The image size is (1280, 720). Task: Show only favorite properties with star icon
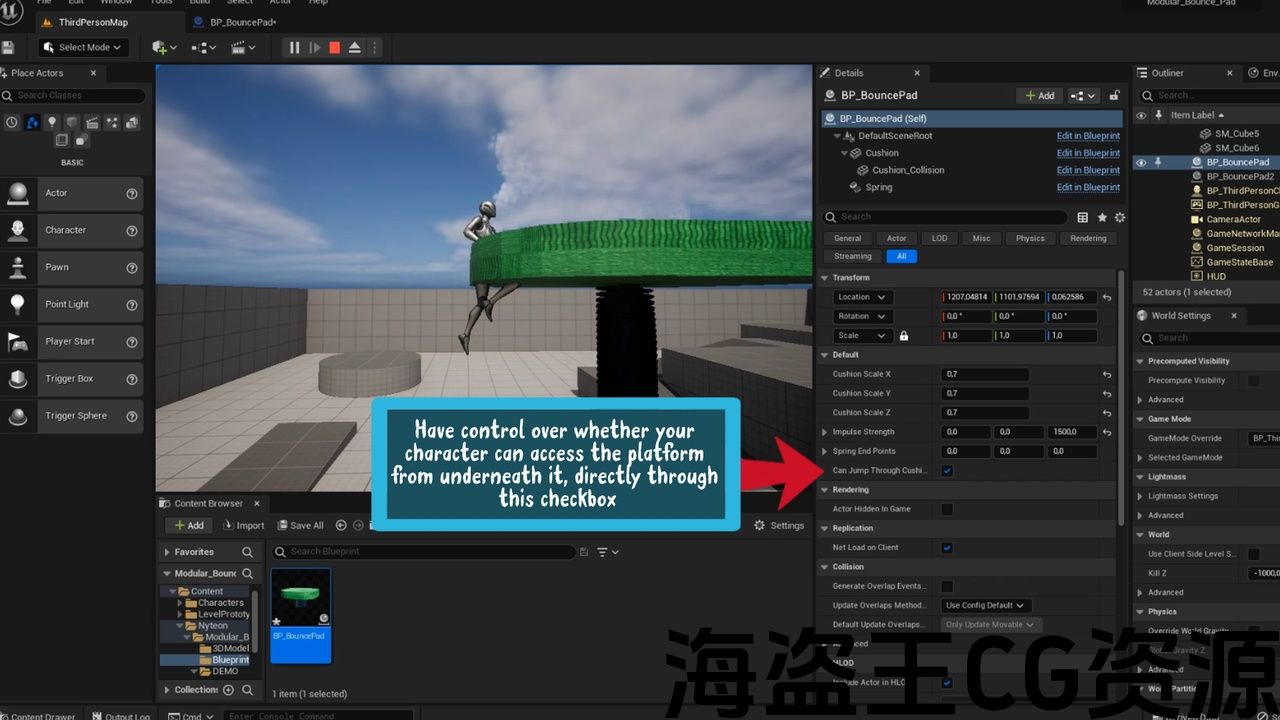tap(1102, 217)
